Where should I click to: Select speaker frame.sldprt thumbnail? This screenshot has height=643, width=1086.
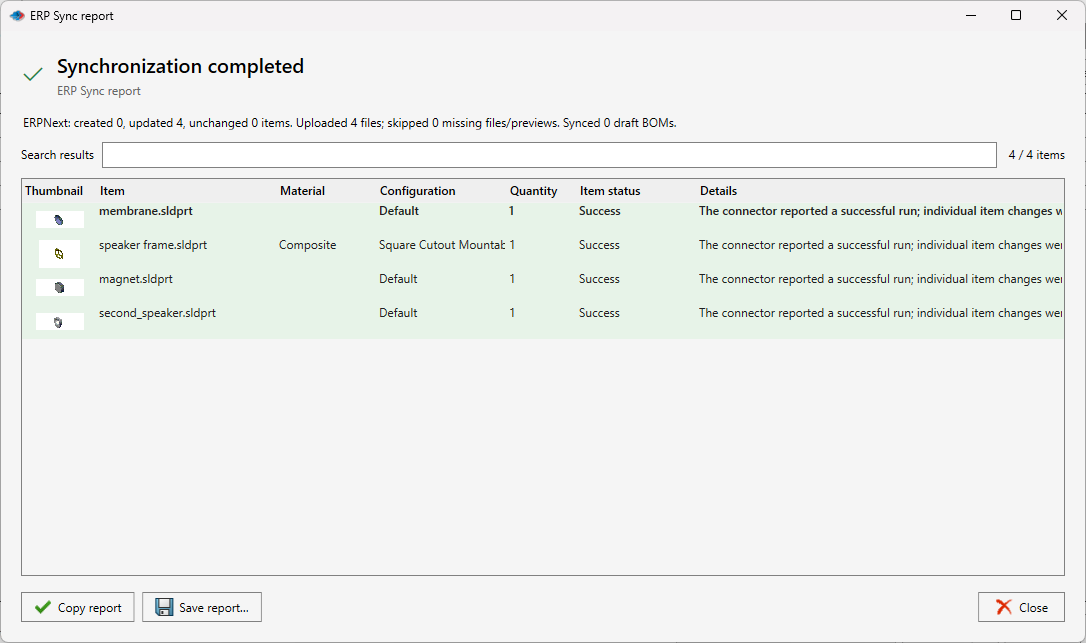coord(60,254)
